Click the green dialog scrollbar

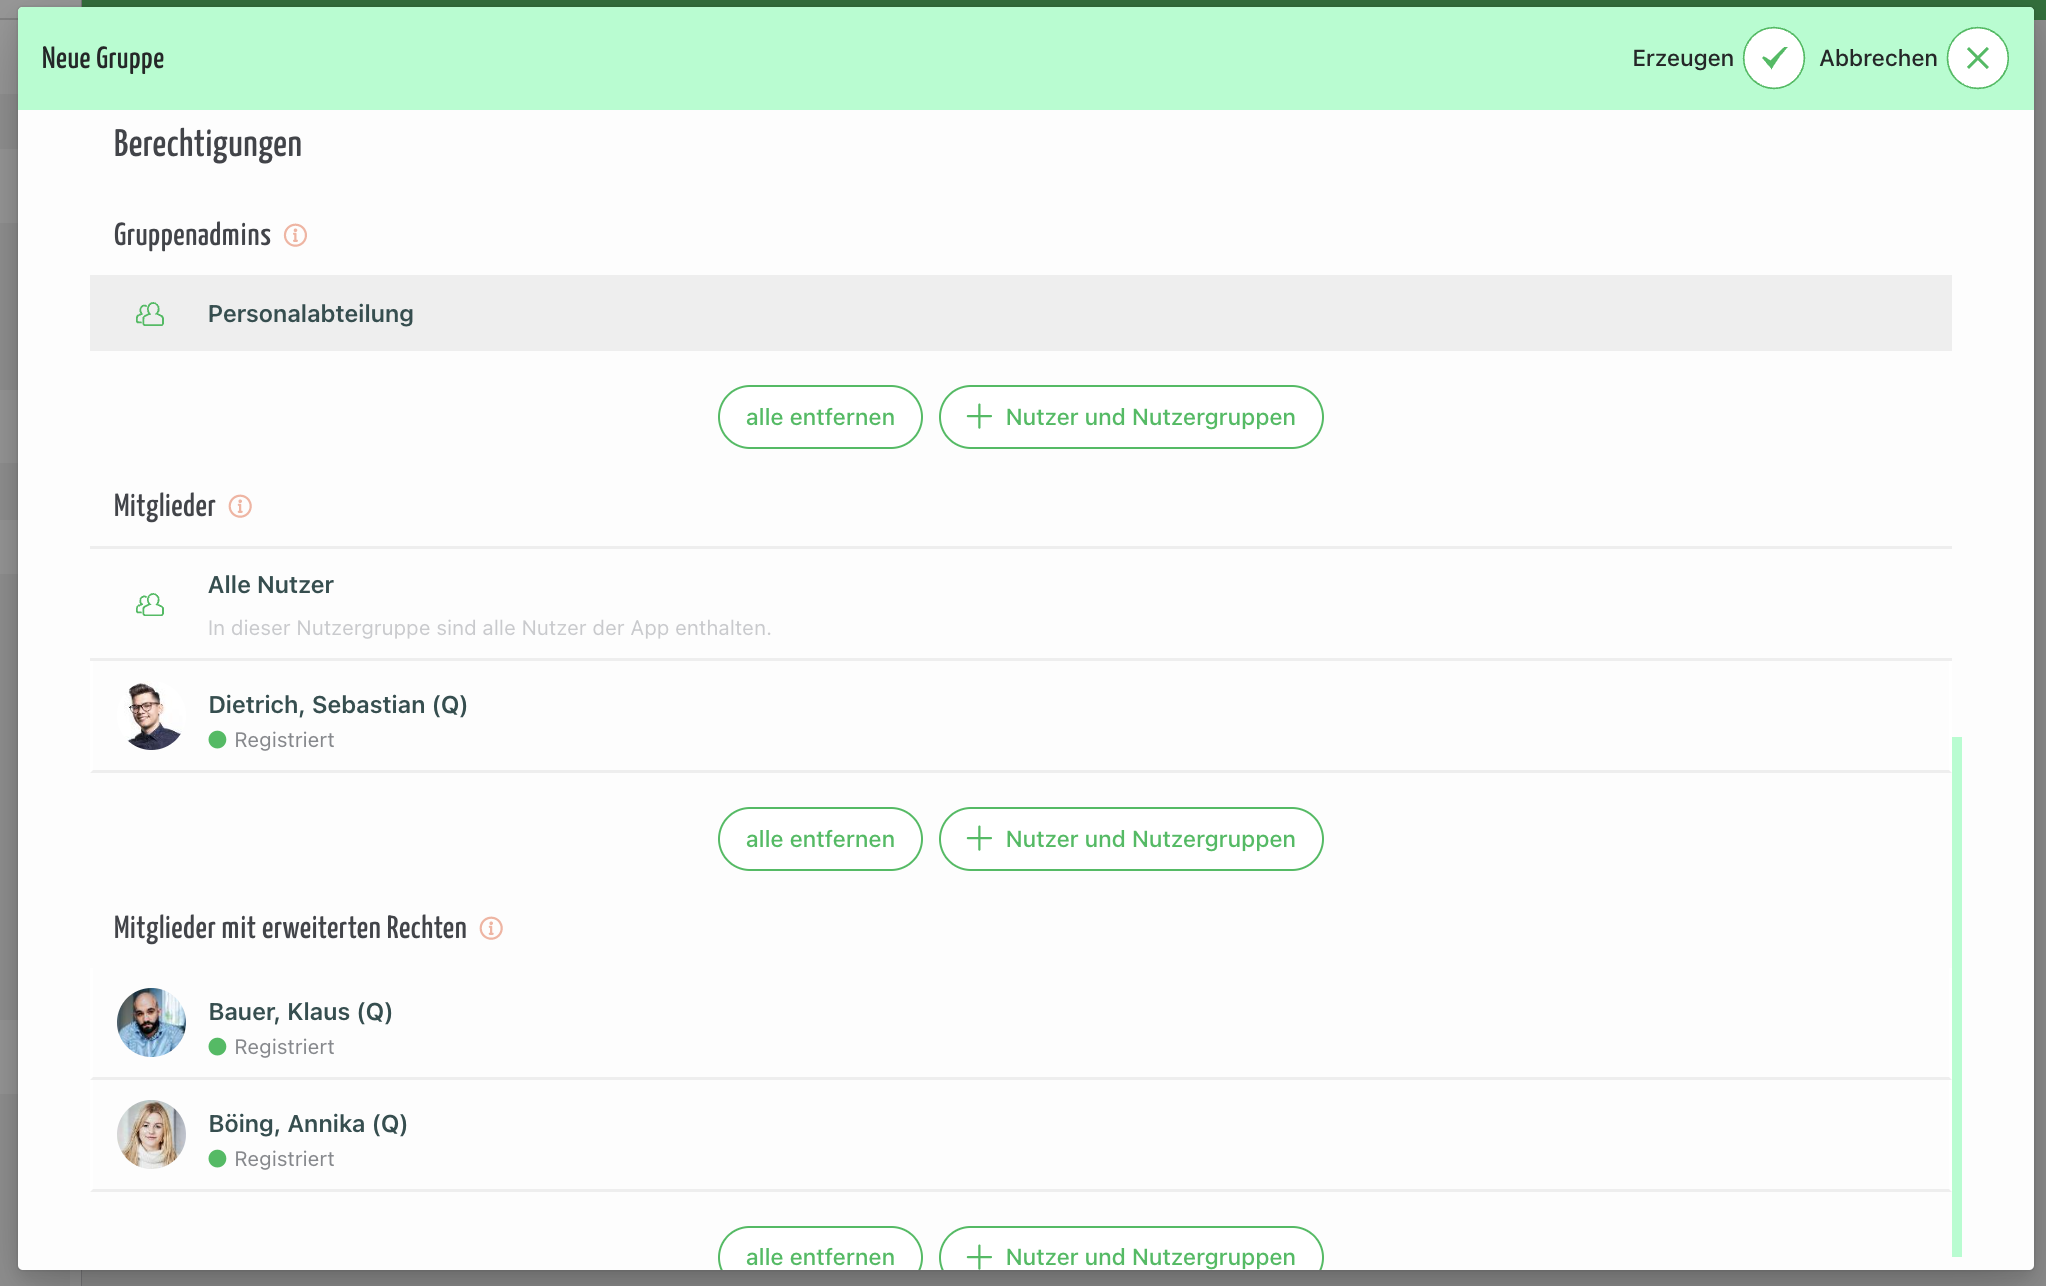[1957, 996]
